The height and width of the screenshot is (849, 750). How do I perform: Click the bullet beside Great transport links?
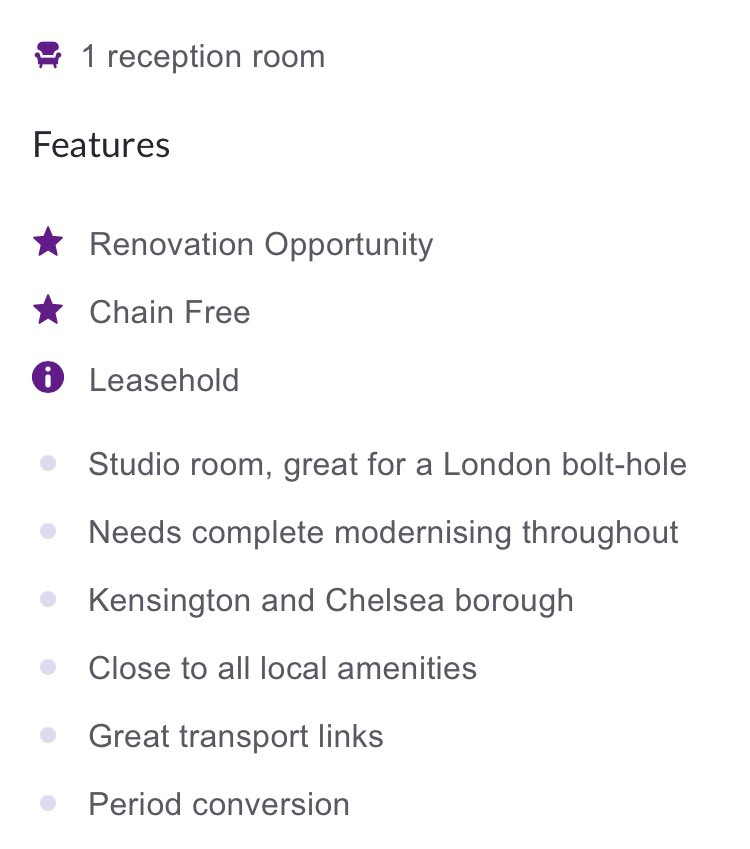(x=48, y=735)
